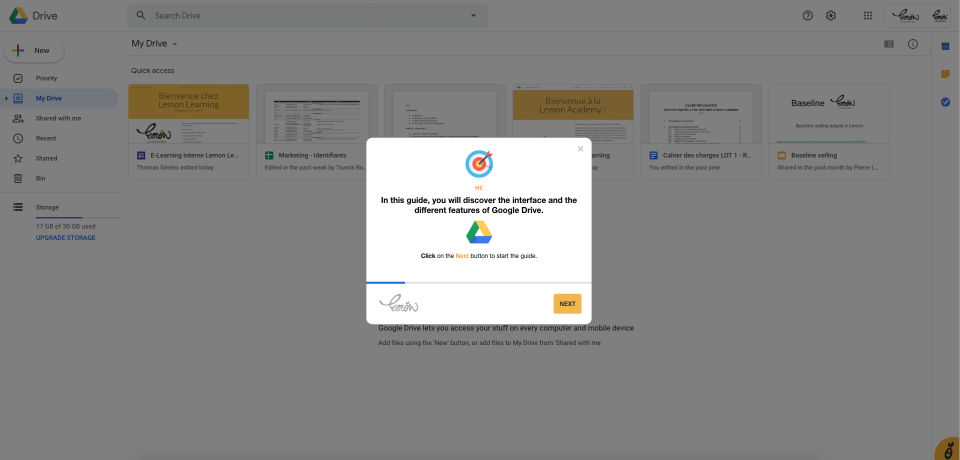Screen dimensions: 960x460
Task: Open the Settings gear icon
Action: tap(831, 15)
